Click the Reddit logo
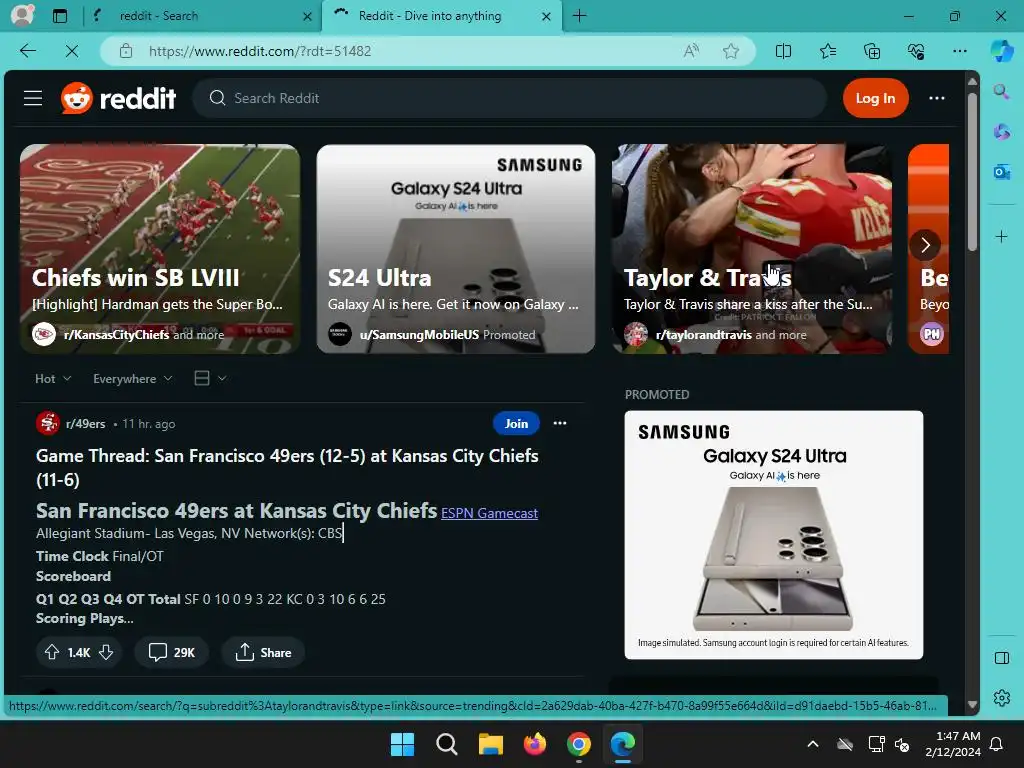The image size is (1024, 768). (x=118, y=99)
